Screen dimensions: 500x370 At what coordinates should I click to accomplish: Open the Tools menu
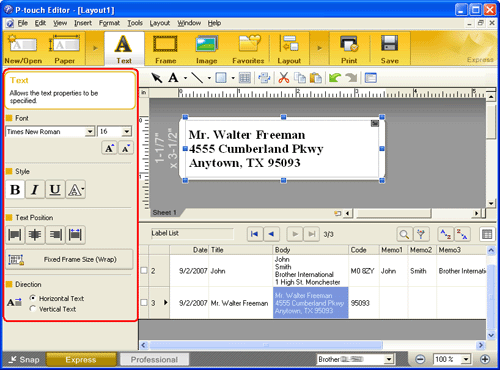click(x=135, y=23)
